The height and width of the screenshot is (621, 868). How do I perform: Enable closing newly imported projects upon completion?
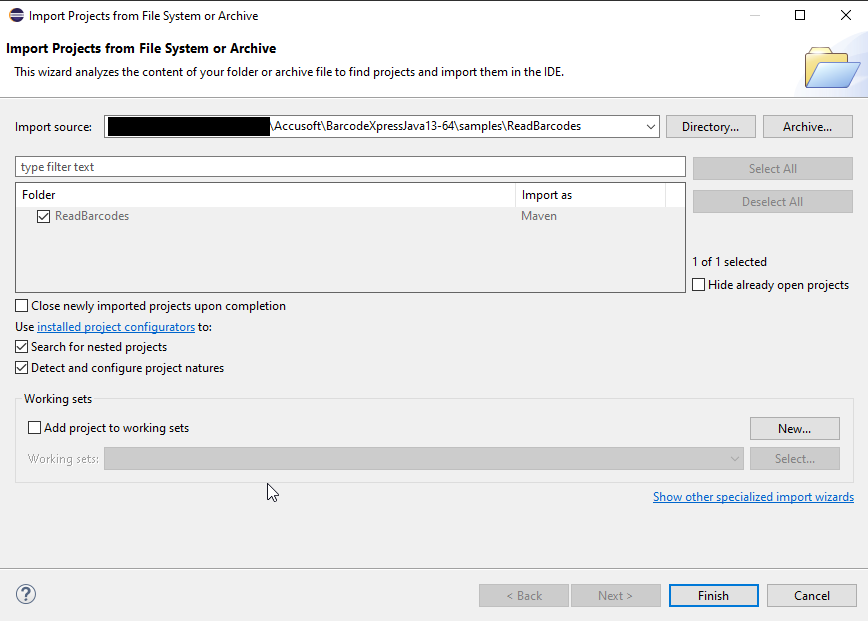(20, 305)
